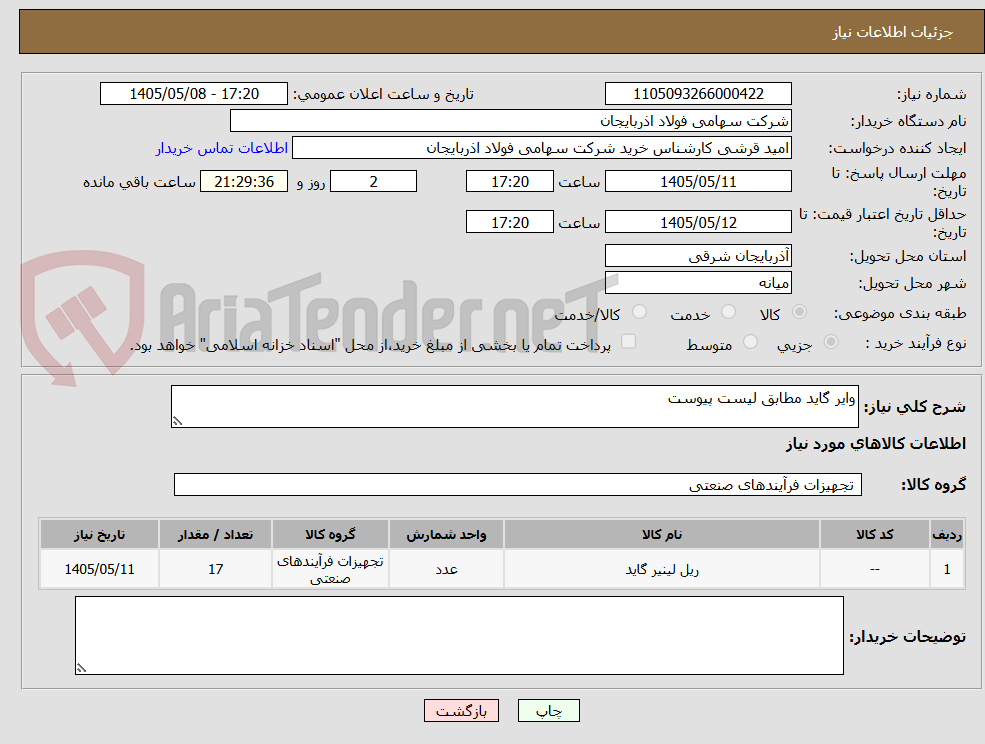
Task: Select the متوسط purchase type radio
Action: pyautogui.click(x=750, y=342)
